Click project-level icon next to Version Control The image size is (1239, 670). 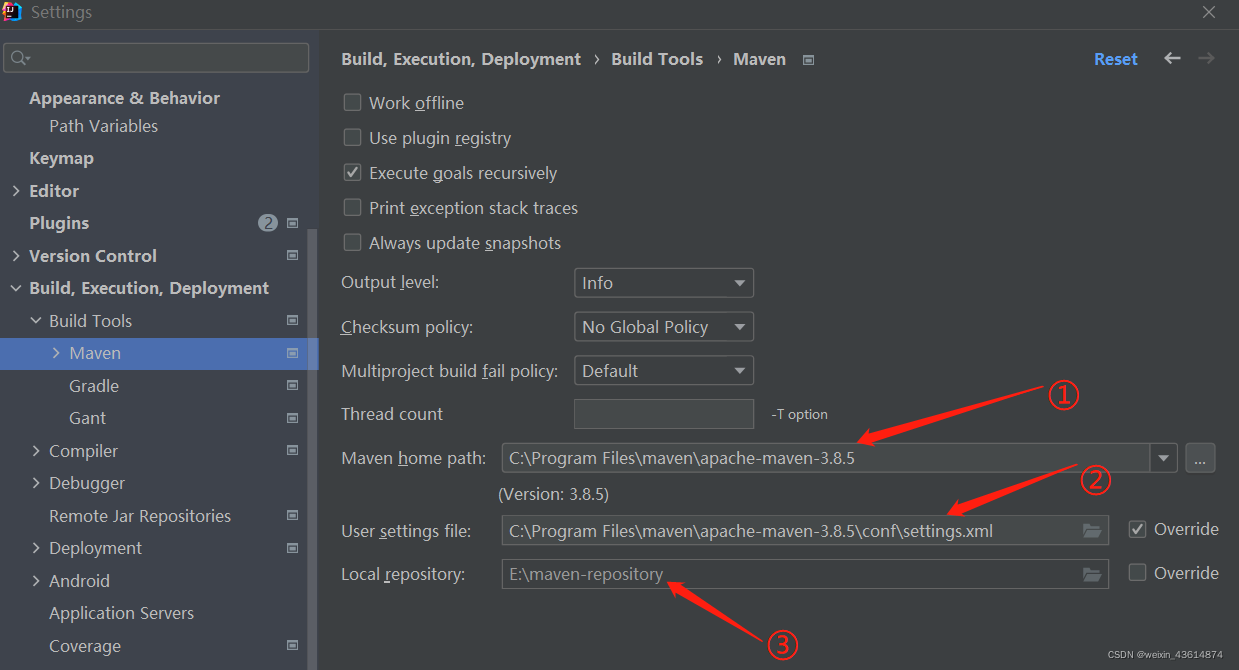point(293,256)
